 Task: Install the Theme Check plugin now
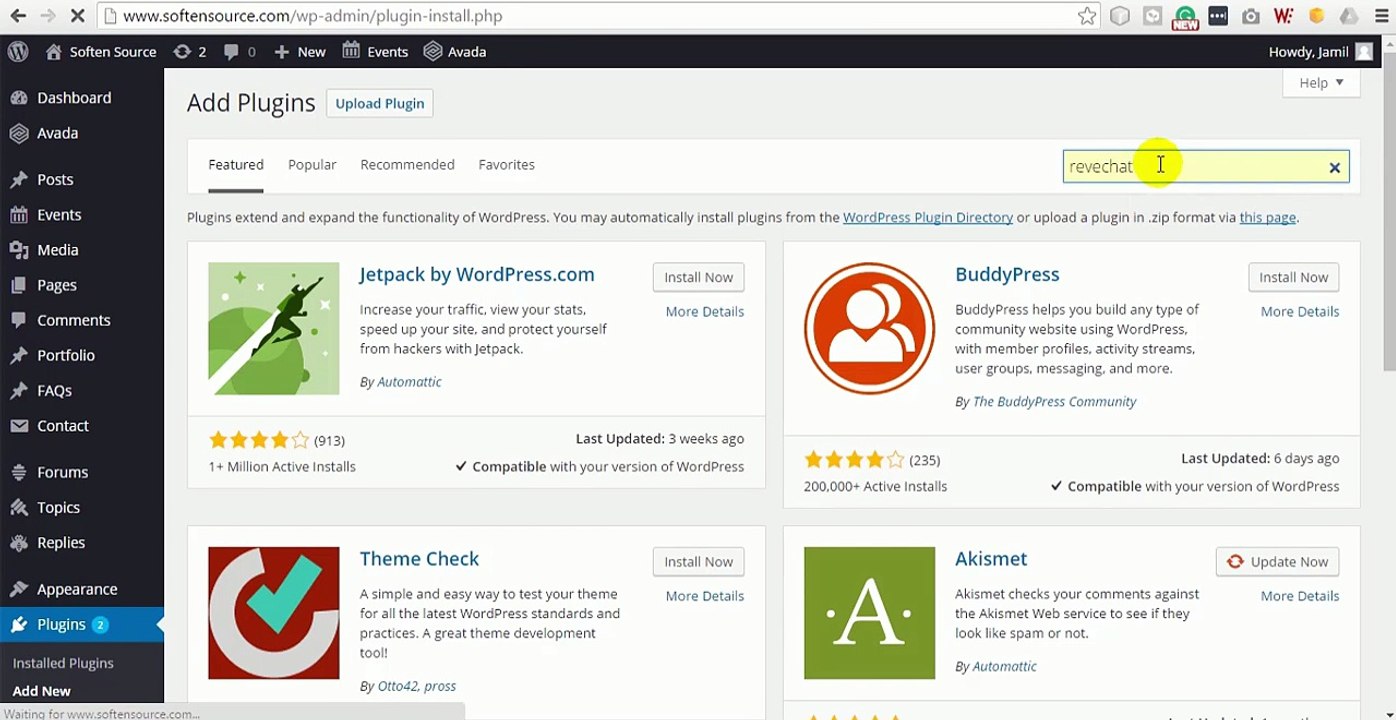pos(699,561)
